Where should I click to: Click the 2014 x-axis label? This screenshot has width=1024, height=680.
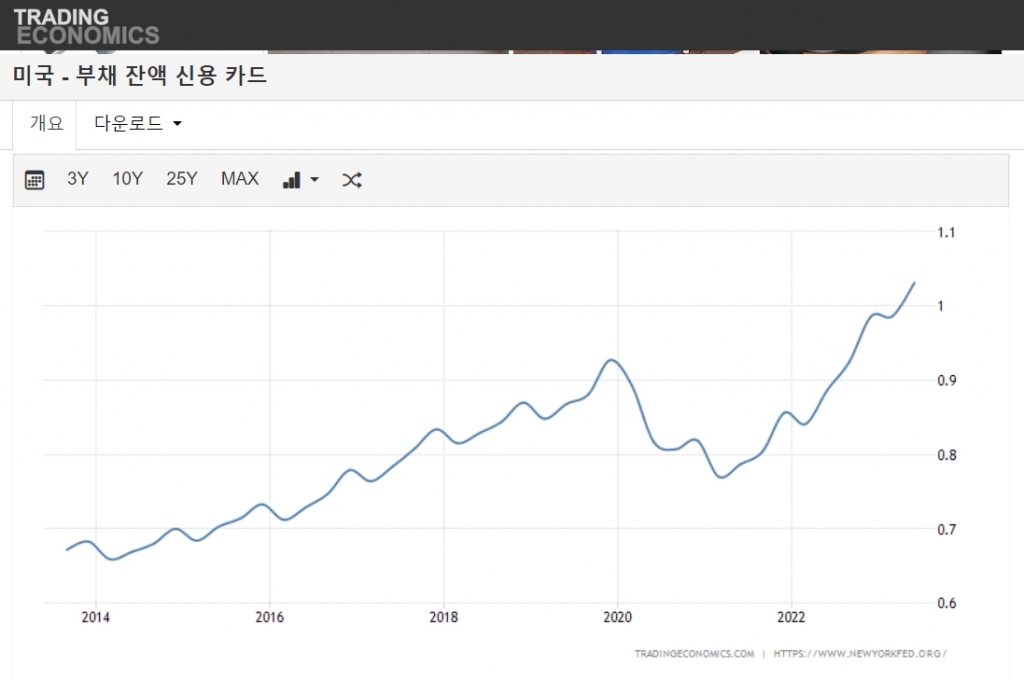(x=96, y=617)
